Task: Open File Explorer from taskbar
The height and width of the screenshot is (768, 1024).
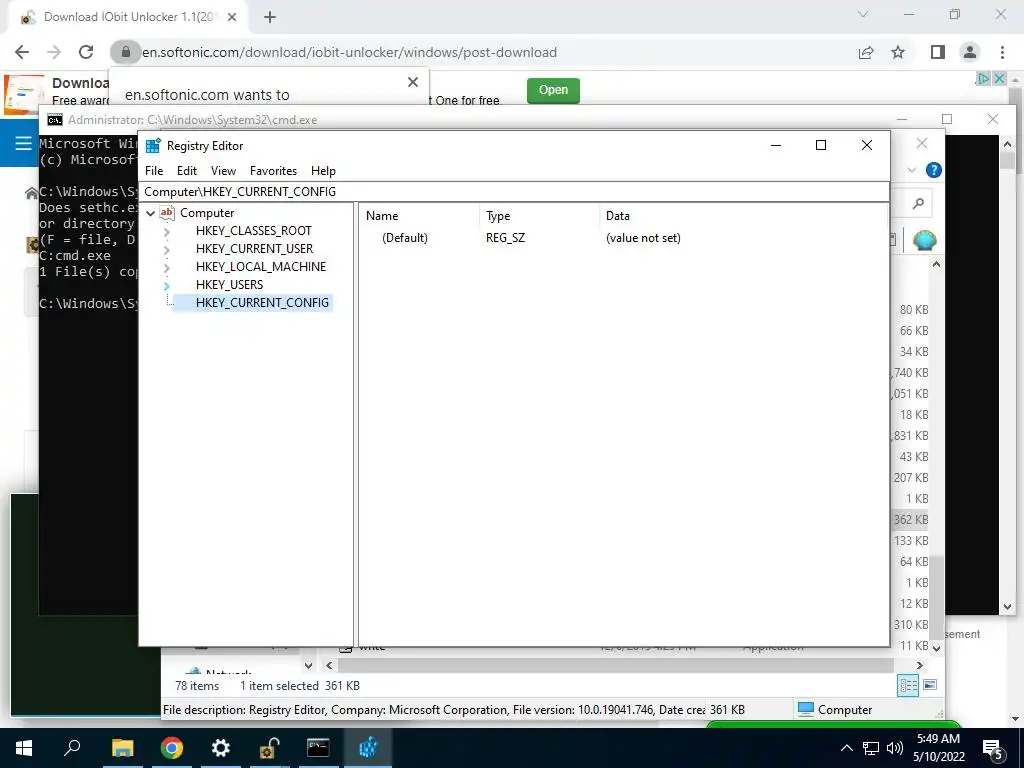Action: 122,748
